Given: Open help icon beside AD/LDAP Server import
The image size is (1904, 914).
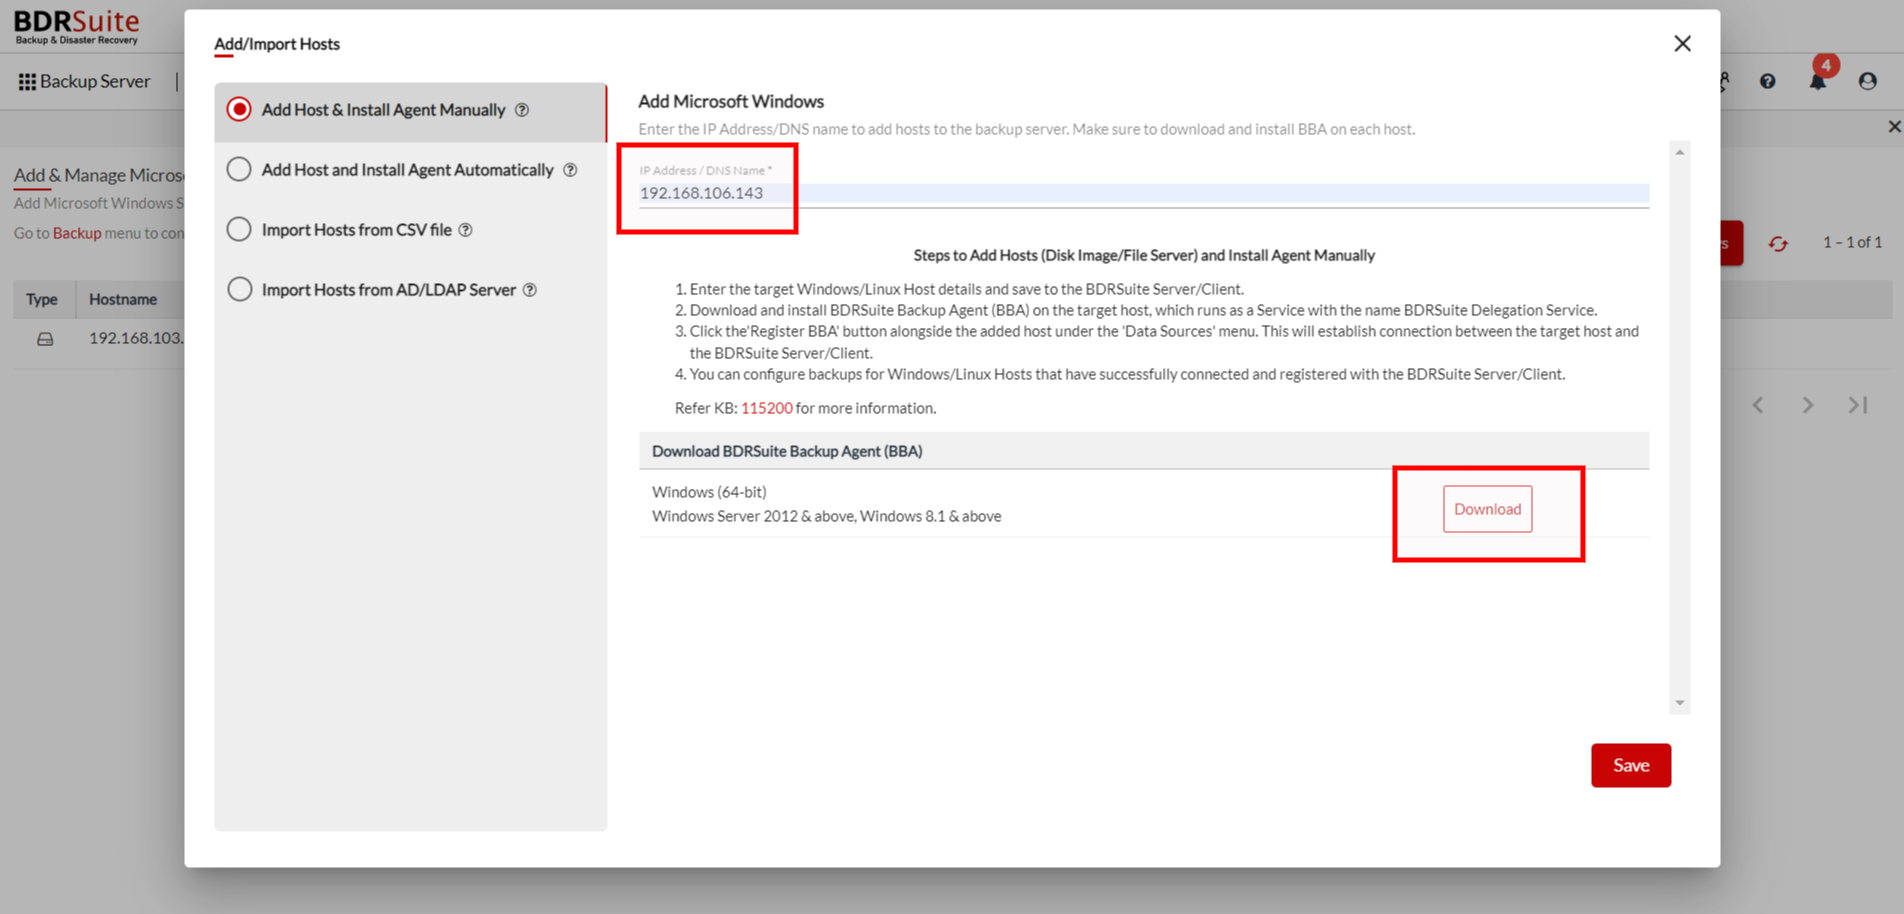Looking at the screenshot, I should point(530,290).
